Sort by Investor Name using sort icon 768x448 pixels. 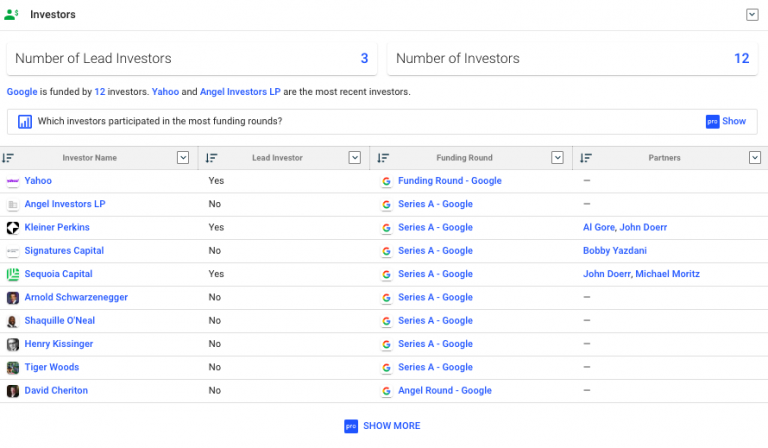(x=8, y=158)
